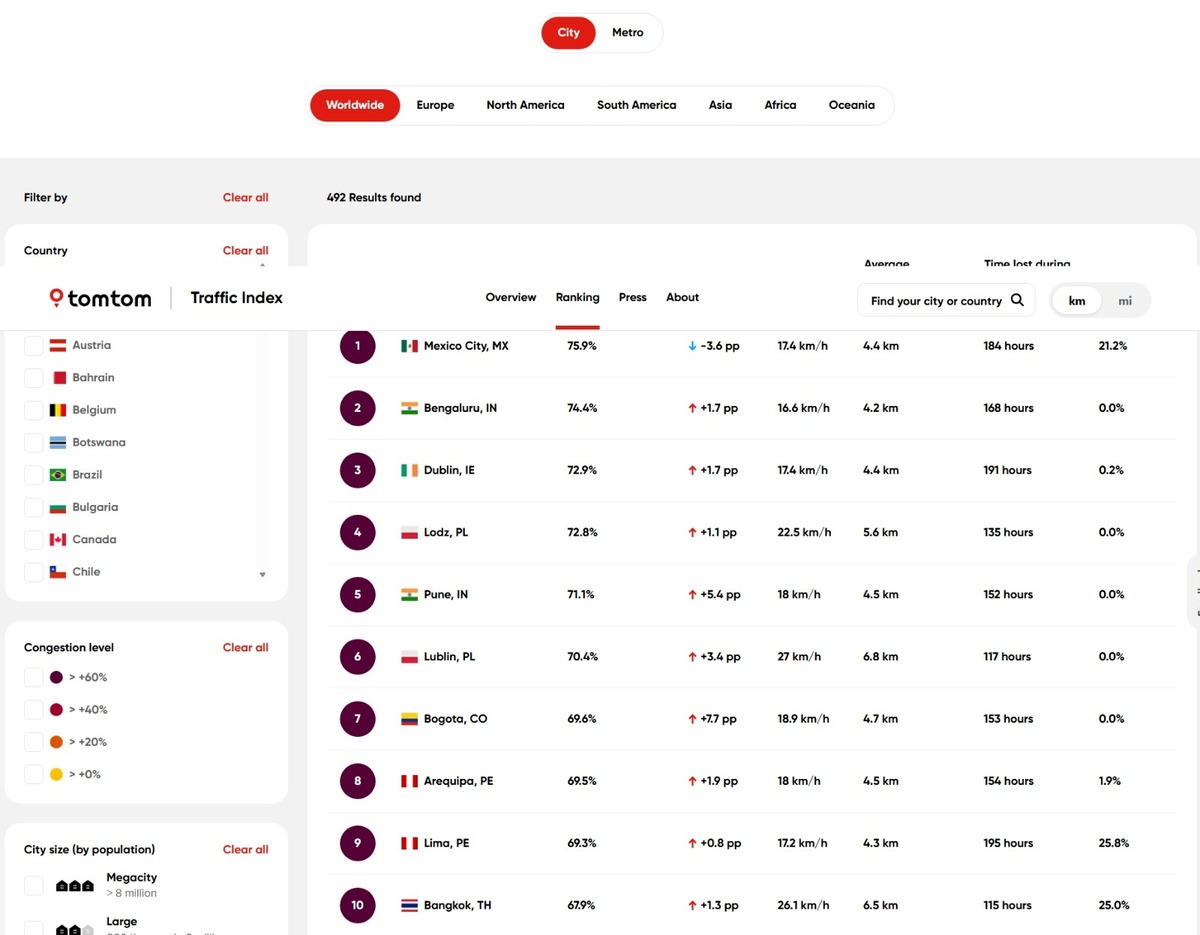Clear all Country filters
1200x935 pixels.
(245, 251)
